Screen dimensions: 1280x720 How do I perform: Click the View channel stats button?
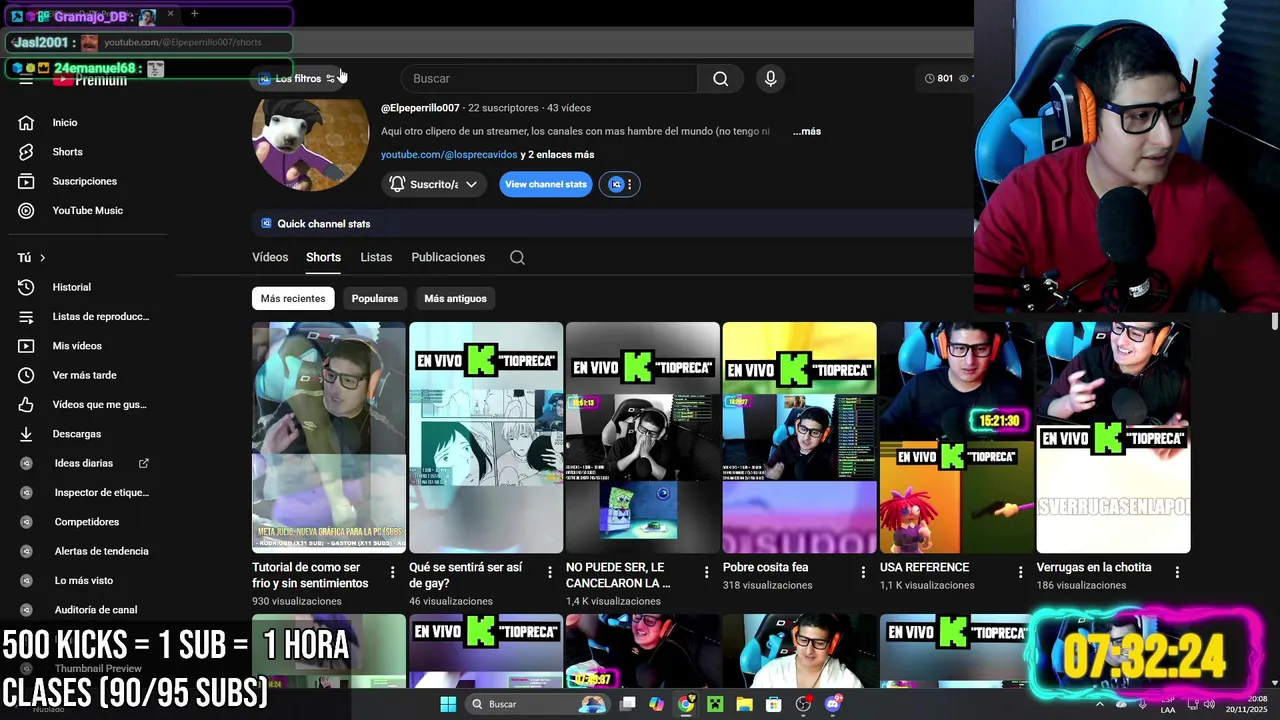546,184
